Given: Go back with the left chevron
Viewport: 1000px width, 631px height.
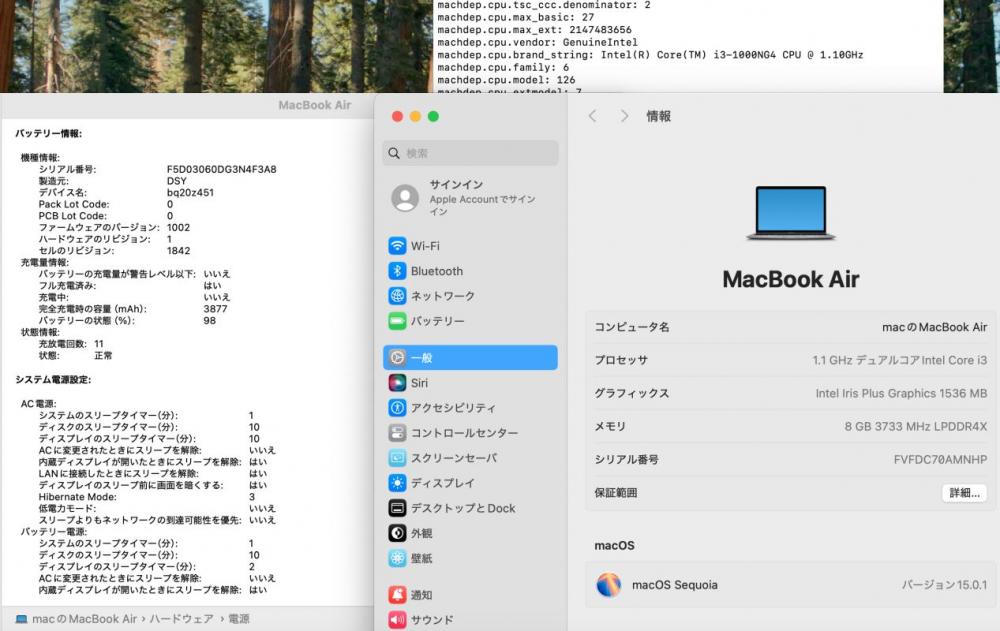Looking at the screenshot, I should 592,116.
